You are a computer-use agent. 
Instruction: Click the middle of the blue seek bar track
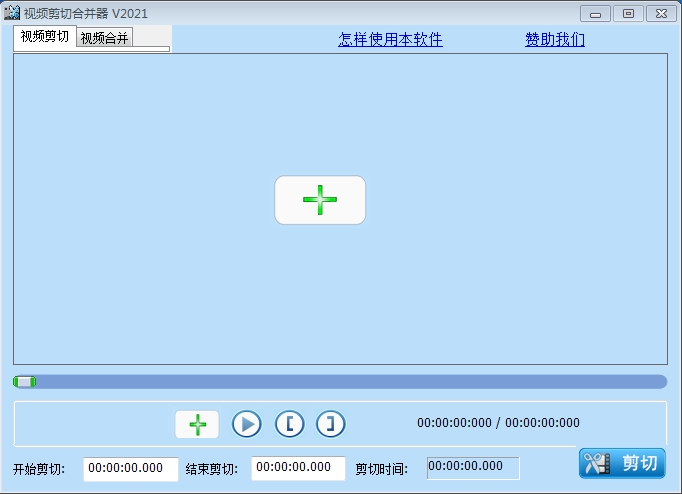click(340, 381)
